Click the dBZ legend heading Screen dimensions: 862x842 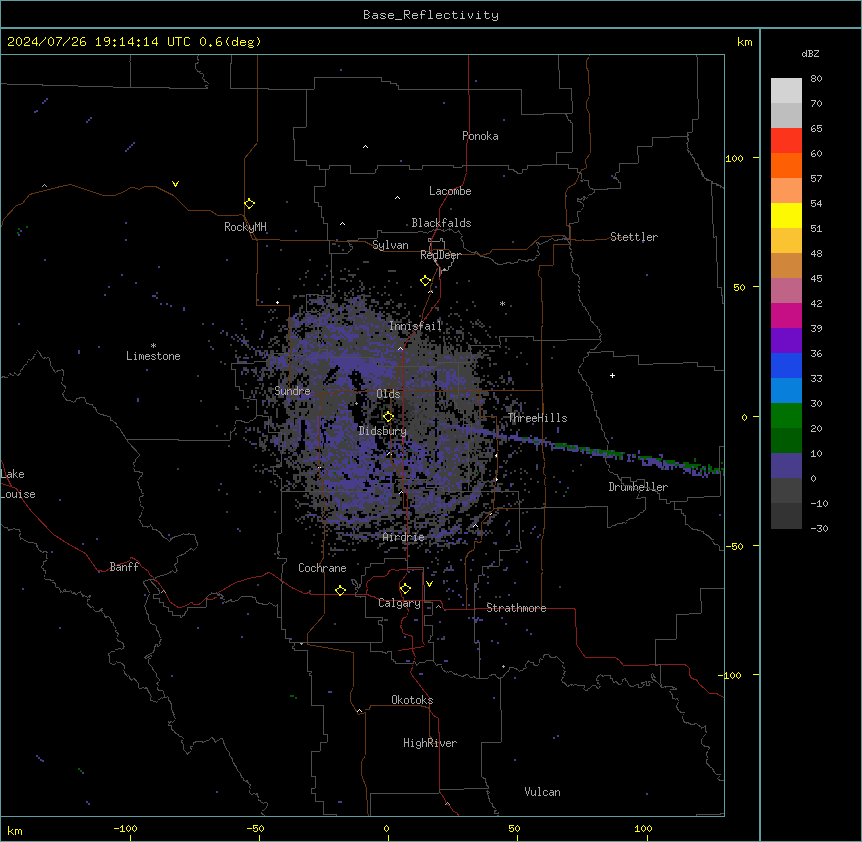(810, 54)
